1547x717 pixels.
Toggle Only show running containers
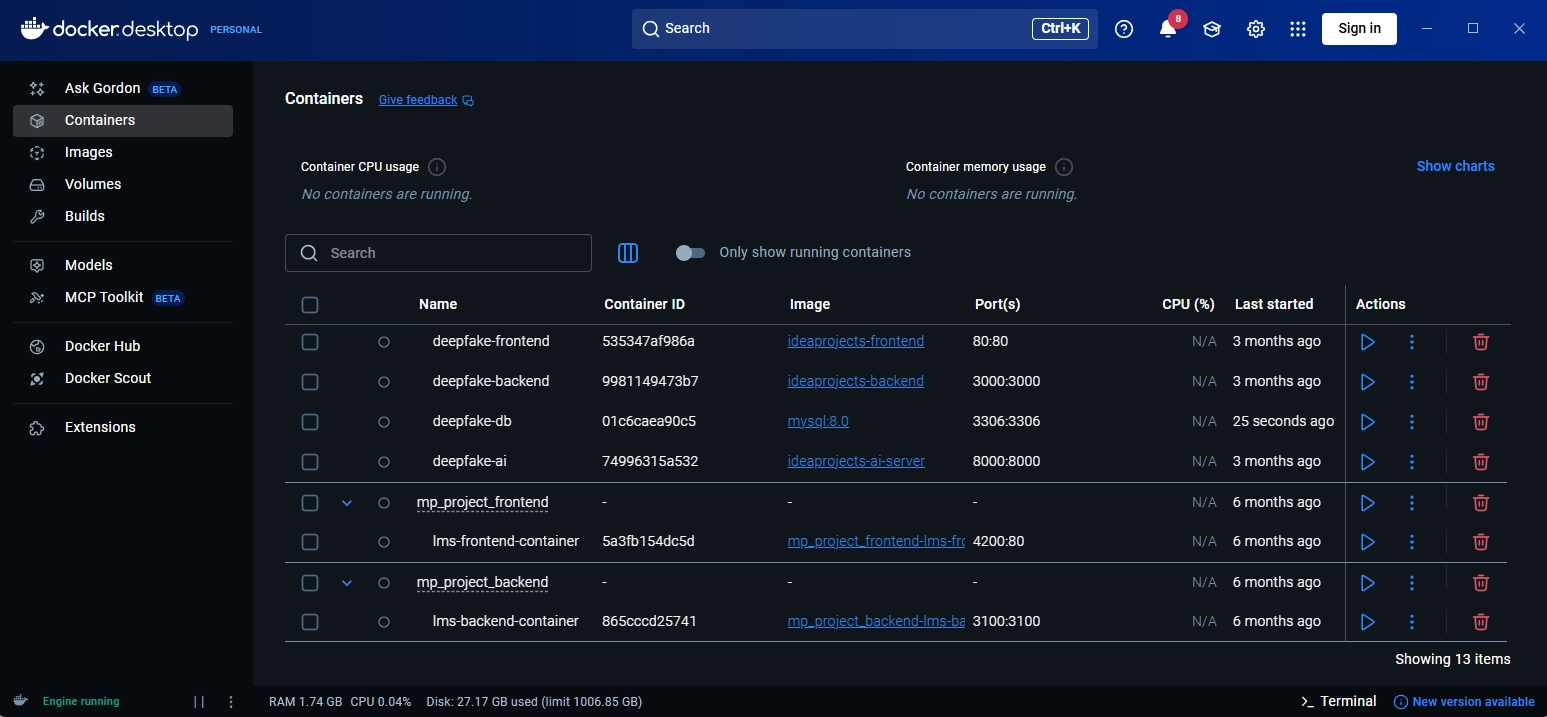[690, 253]
